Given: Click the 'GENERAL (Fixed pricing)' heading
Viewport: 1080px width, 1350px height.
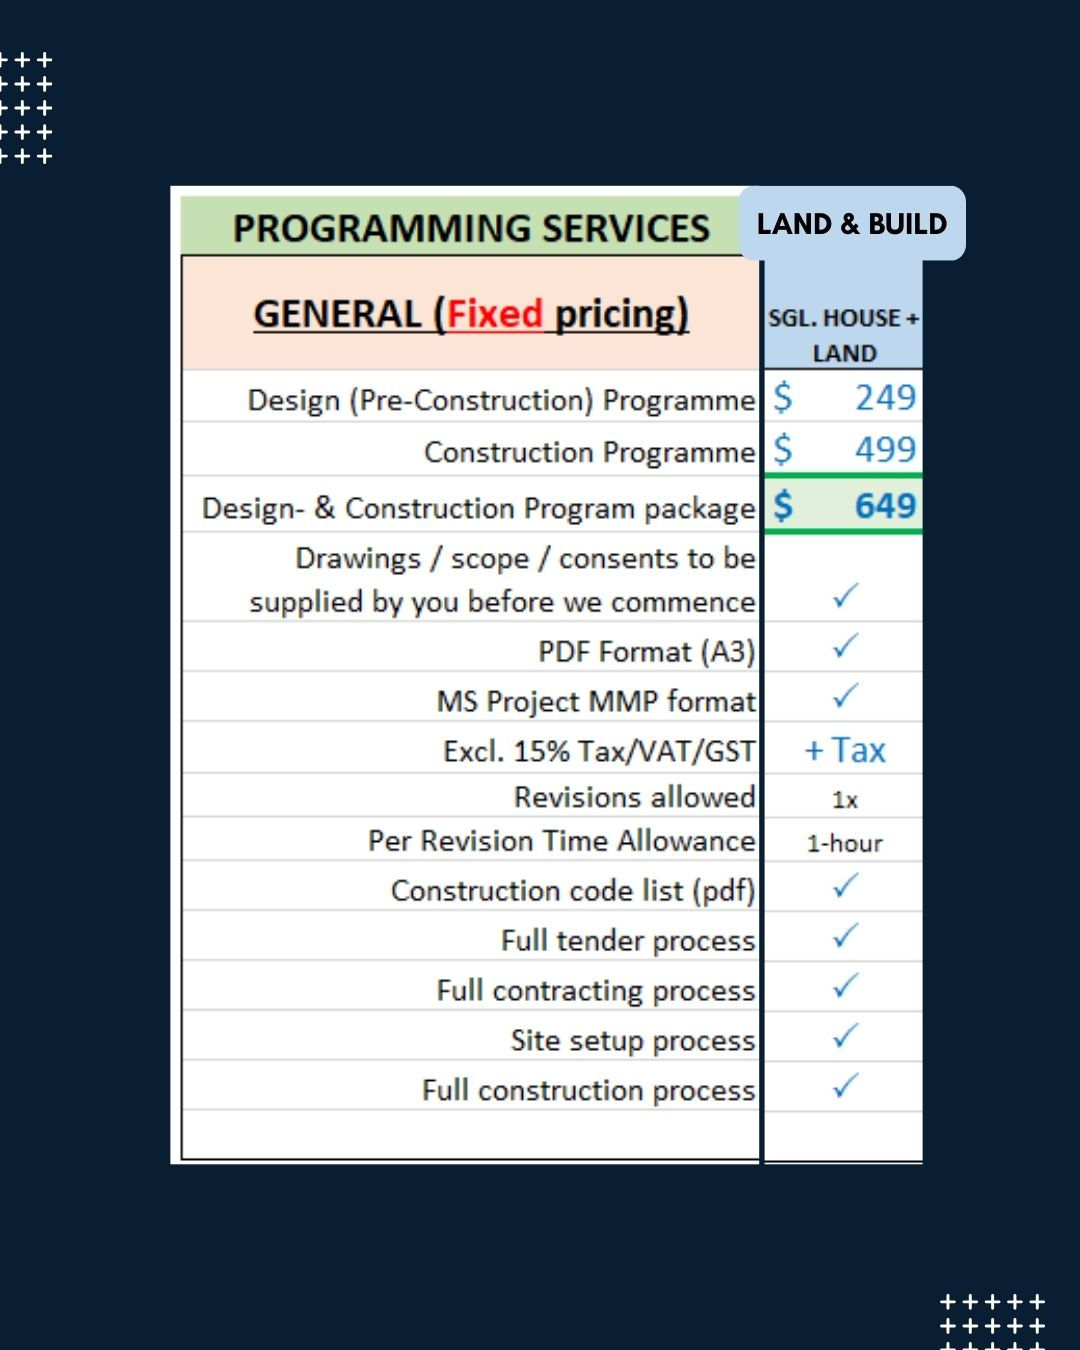Looking at the screenshot, I should click(x=471, y=314).
